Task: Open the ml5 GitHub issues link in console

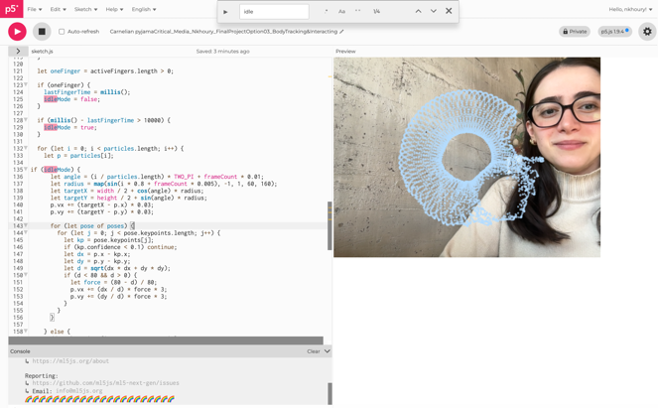Action: pyautogui.click(x=106, y=383)
